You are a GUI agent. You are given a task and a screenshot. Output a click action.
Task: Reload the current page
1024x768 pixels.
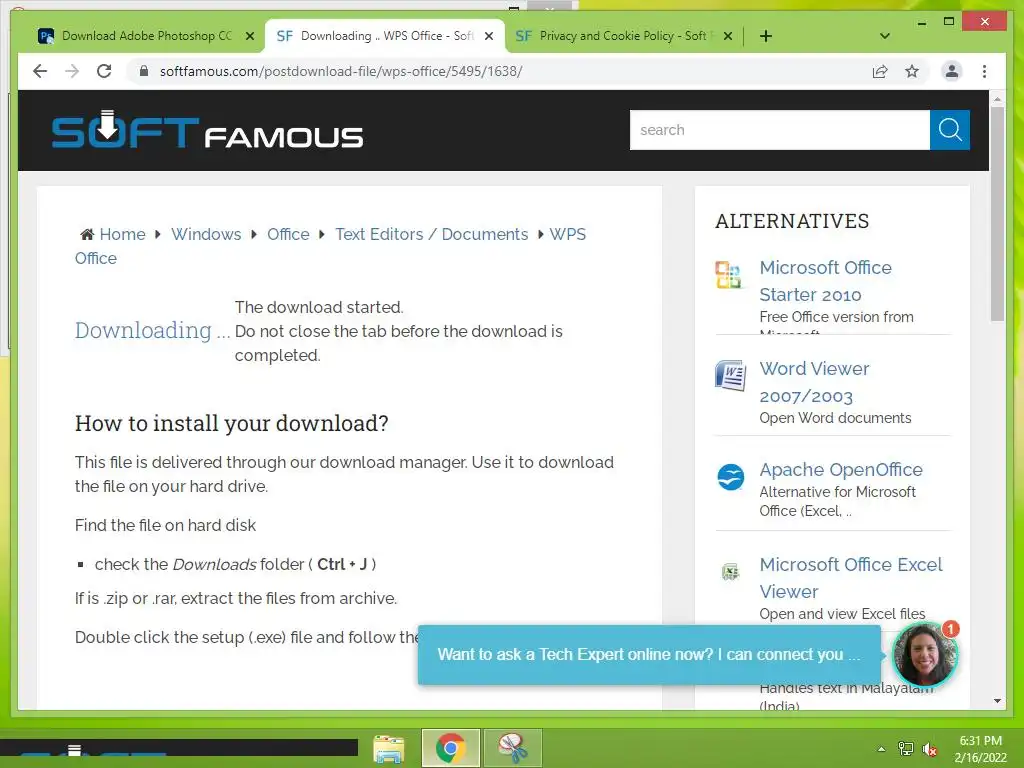pos(104,71)
